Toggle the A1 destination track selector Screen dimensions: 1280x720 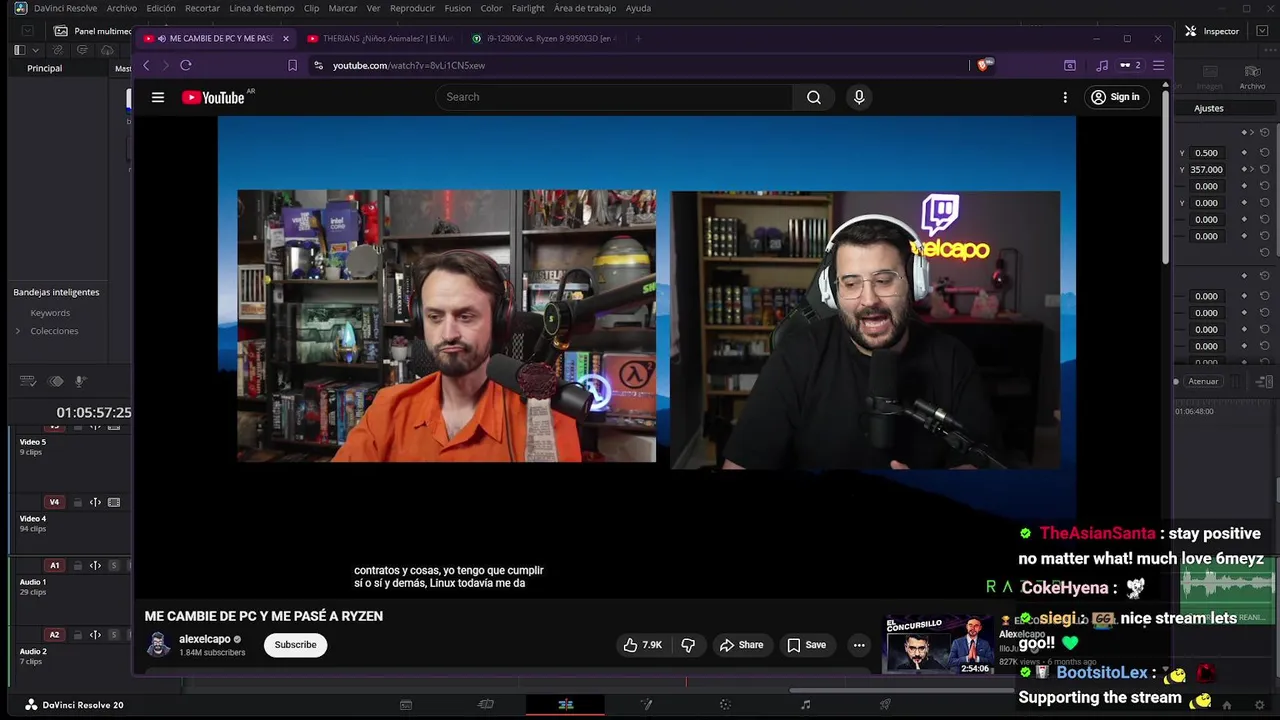pyautogui.click(x=55, y=565)
